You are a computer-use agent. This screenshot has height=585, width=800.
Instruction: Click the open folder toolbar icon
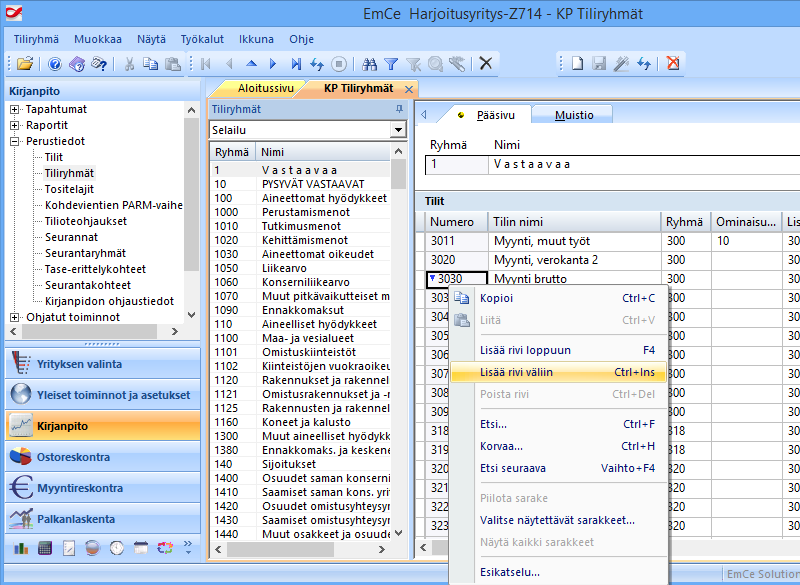pyautogui.click(x=24, y=64)
